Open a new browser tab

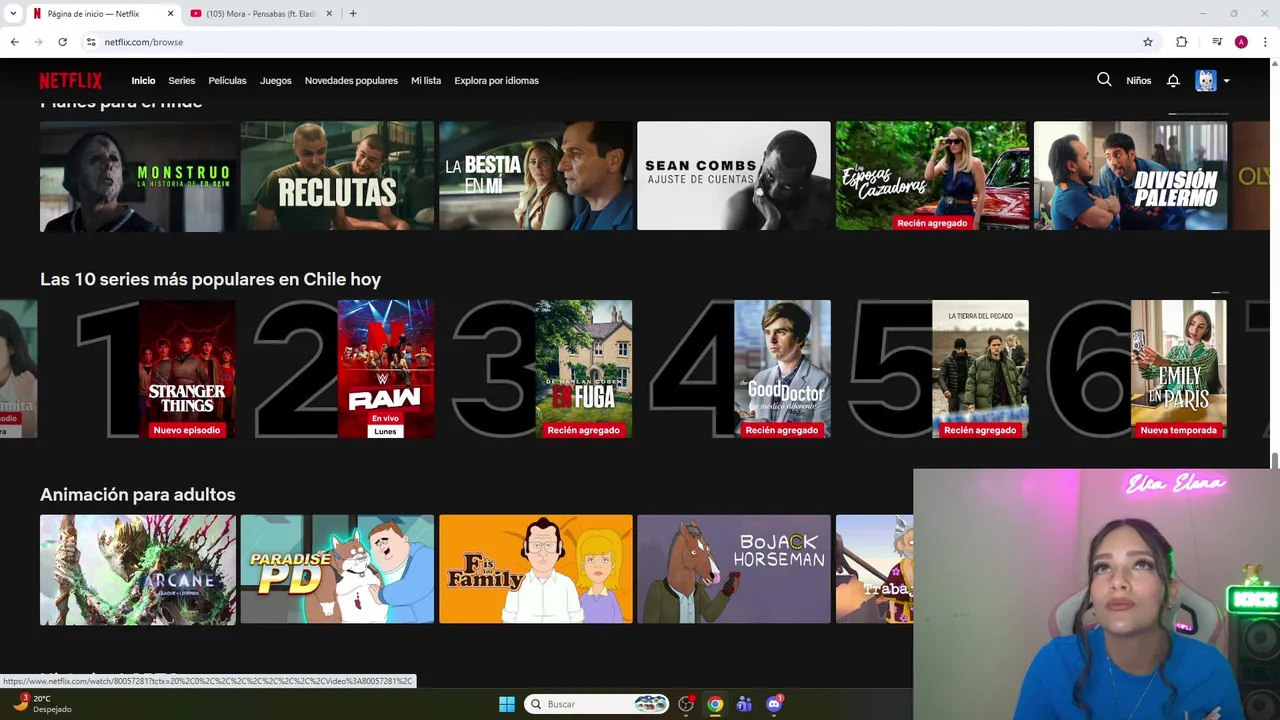coord(353,14)
